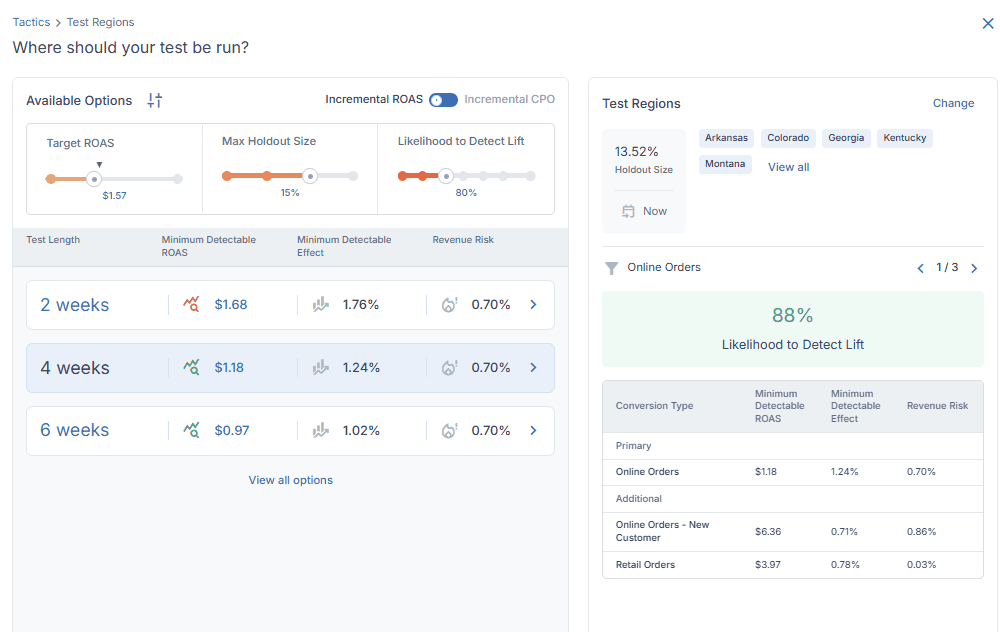Navigate to Tactics breadcrumb

pos(31,22)
